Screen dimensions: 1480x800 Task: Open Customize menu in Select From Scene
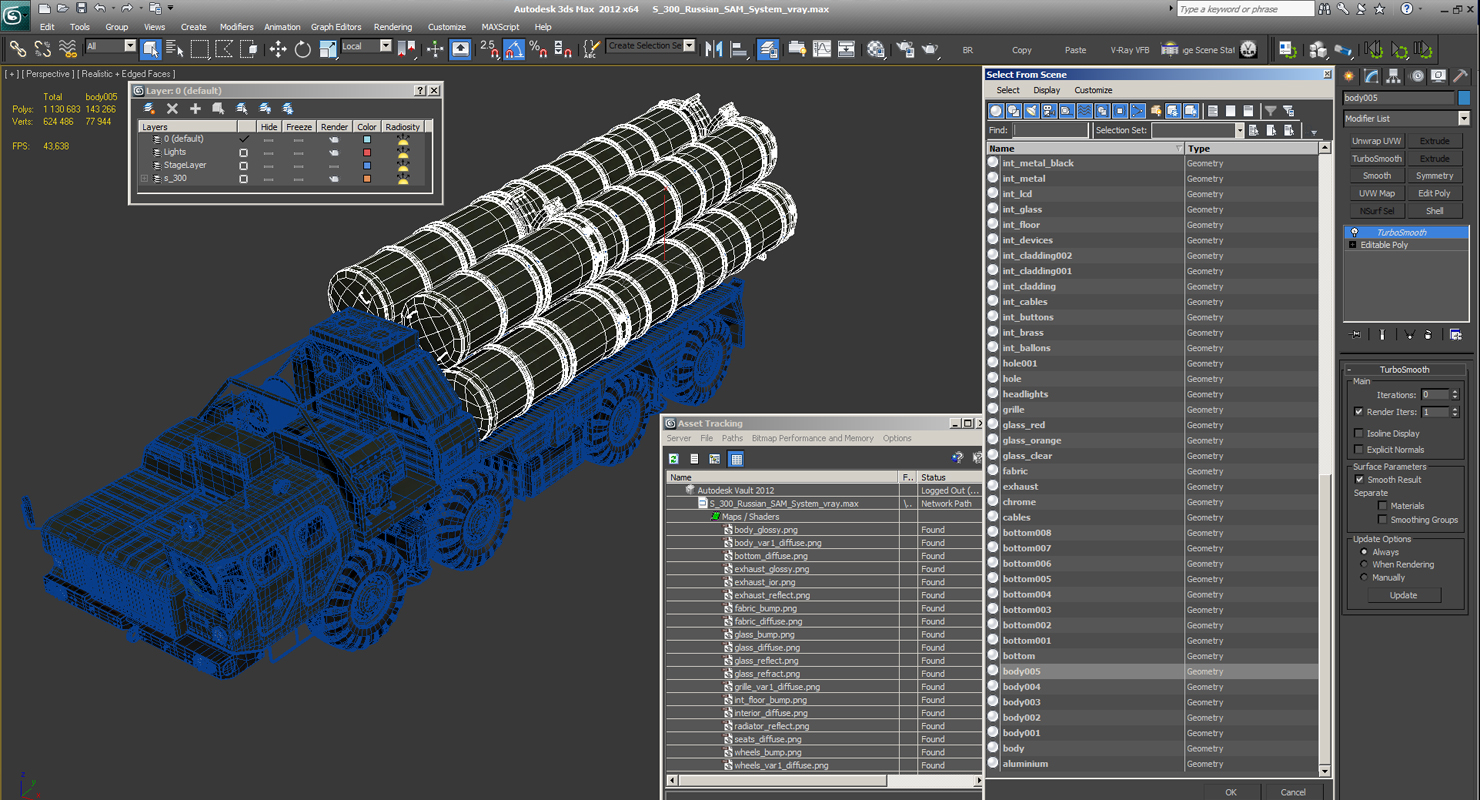(1093, 90)
